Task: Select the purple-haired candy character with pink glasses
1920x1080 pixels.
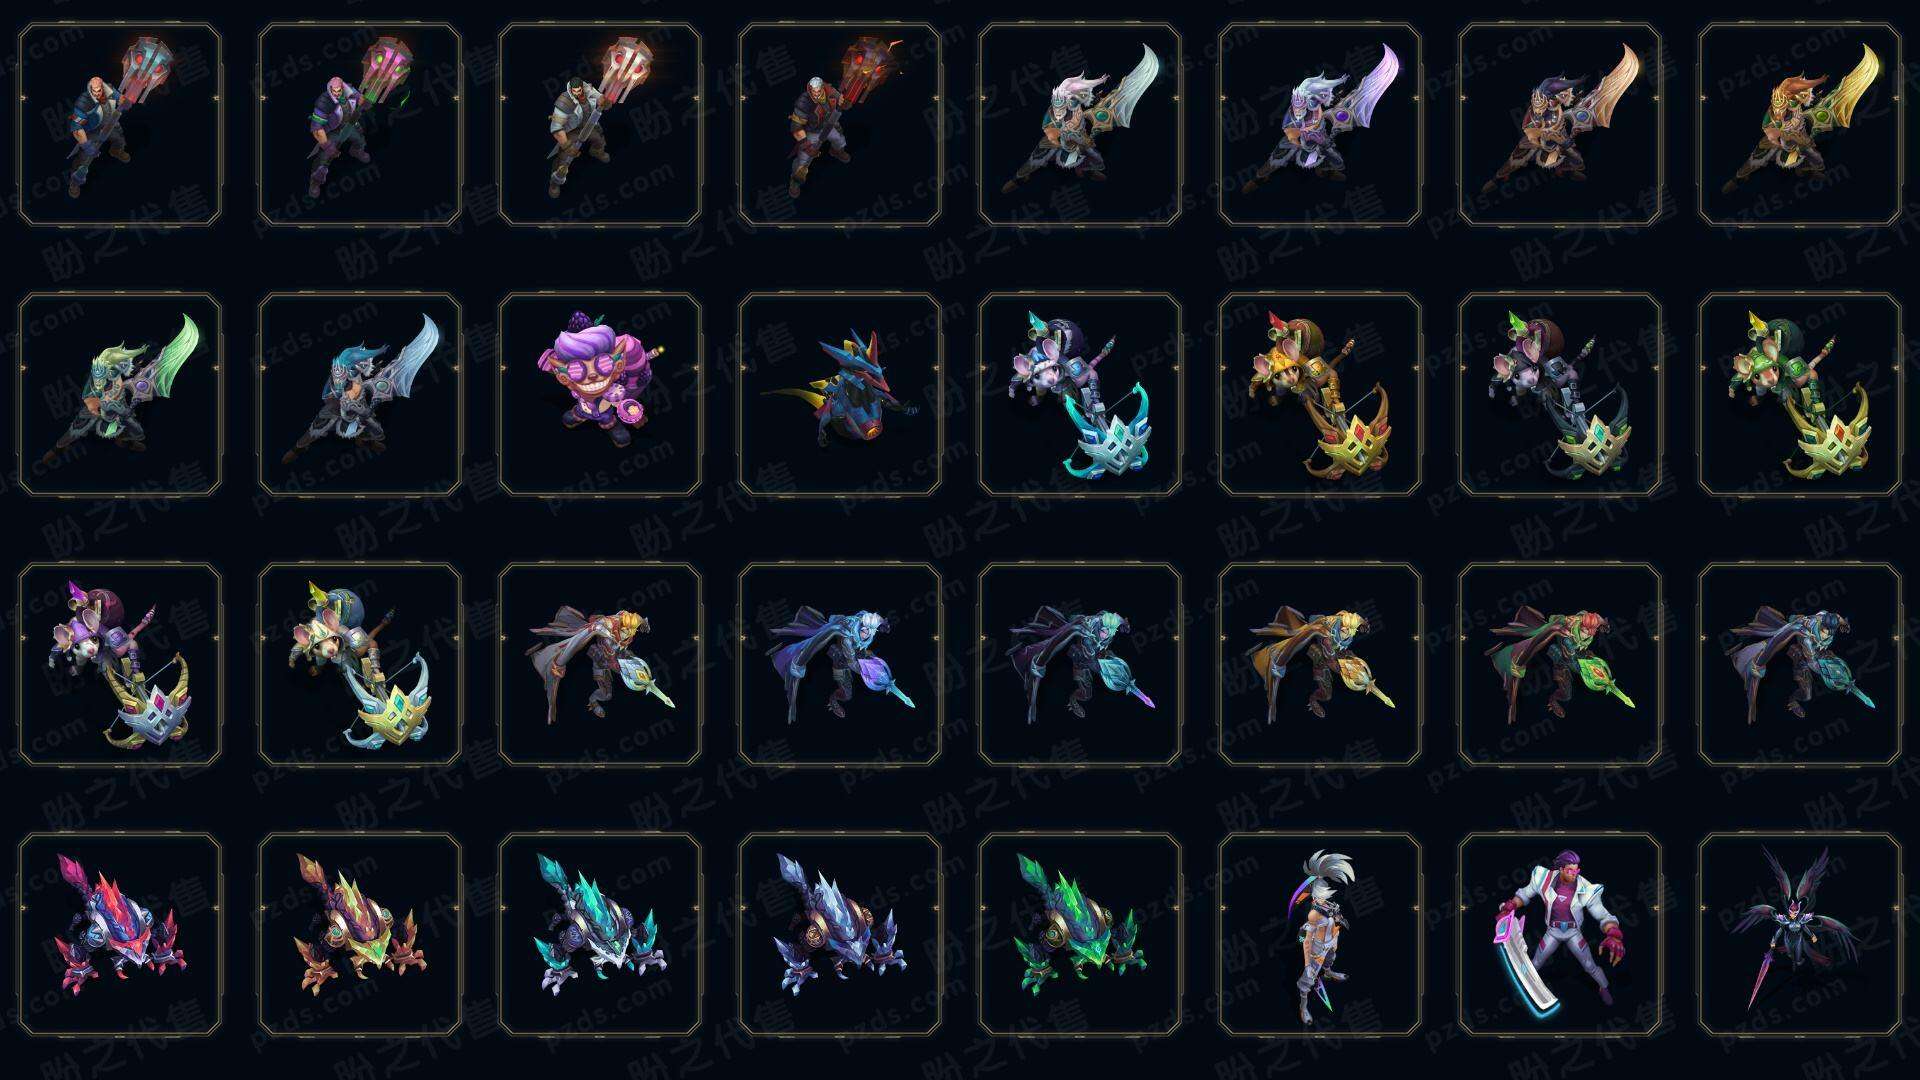Action: click(600, 394)
